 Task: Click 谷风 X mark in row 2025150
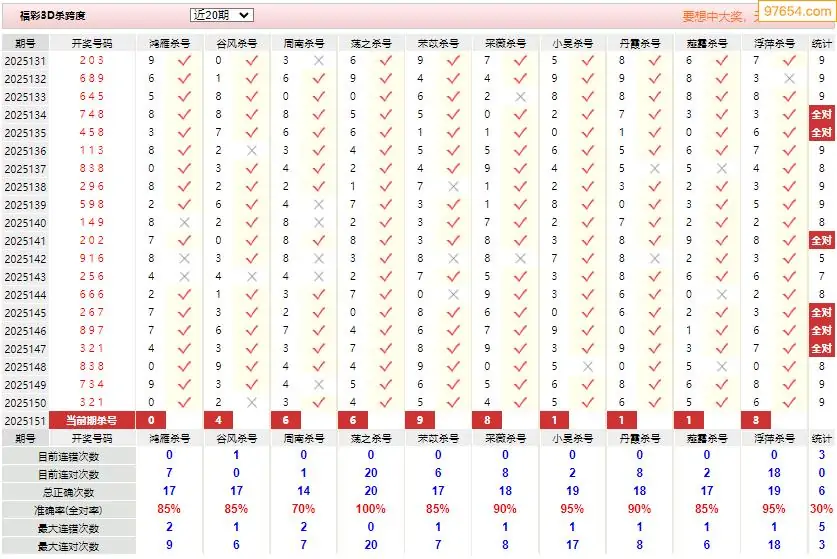point(251,403)
